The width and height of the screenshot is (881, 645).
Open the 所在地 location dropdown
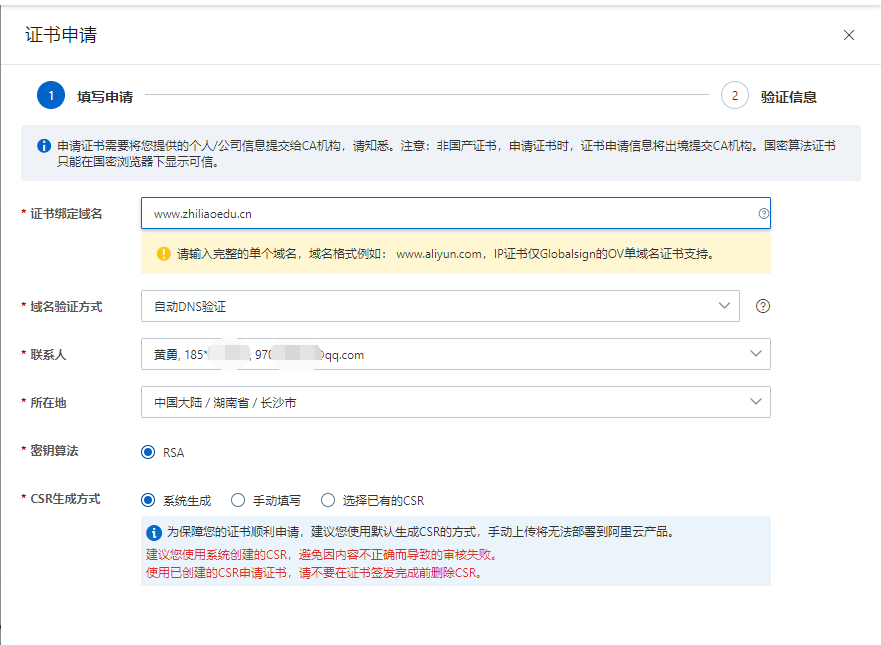[x=455, y=402]
